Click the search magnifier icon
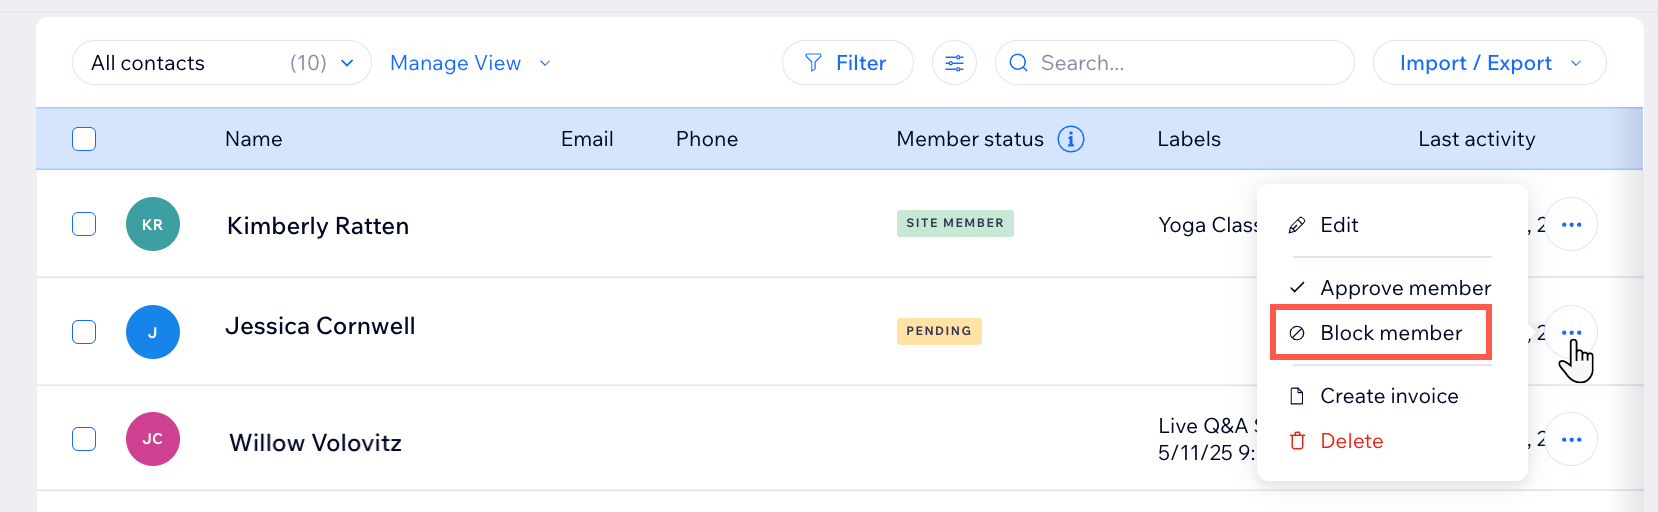The image size is (1658, 512). [1018, 63]
